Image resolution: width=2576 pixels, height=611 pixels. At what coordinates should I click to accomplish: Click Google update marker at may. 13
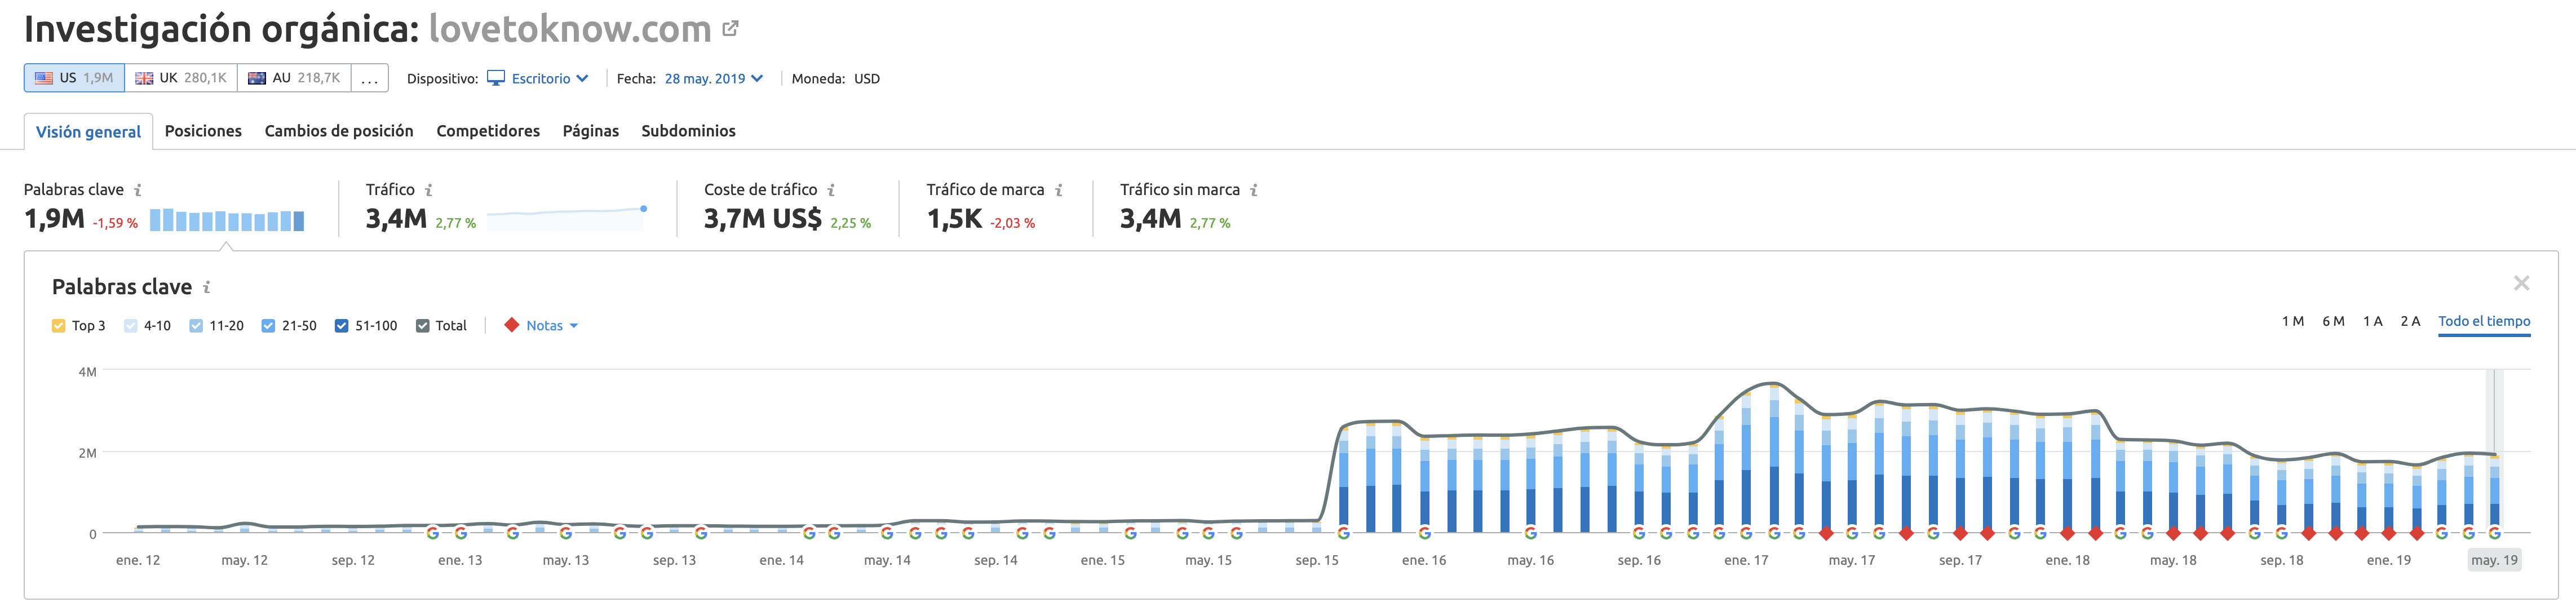point(566,533)
